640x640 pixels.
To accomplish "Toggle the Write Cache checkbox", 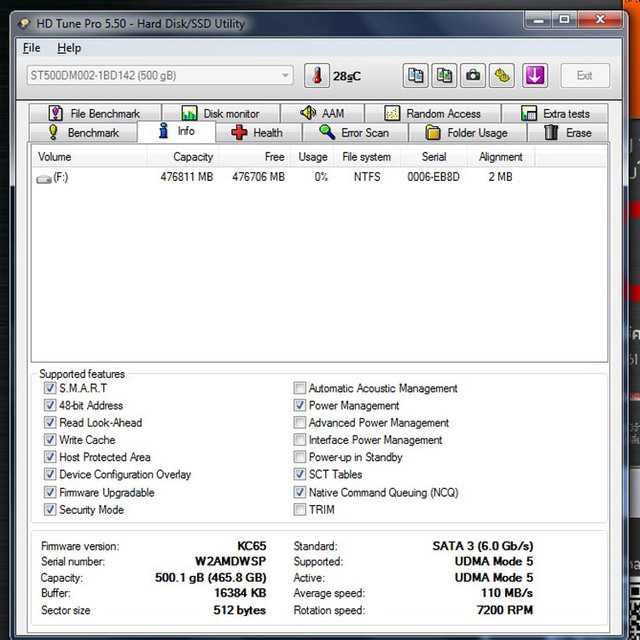I will (50, 440).
